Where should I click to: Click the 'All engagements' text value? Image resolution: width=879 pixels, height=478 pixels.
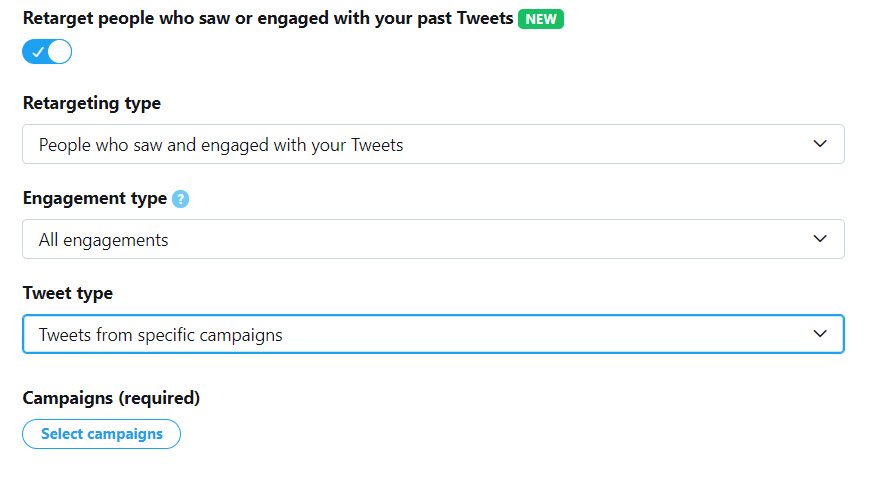coord(104,240)
